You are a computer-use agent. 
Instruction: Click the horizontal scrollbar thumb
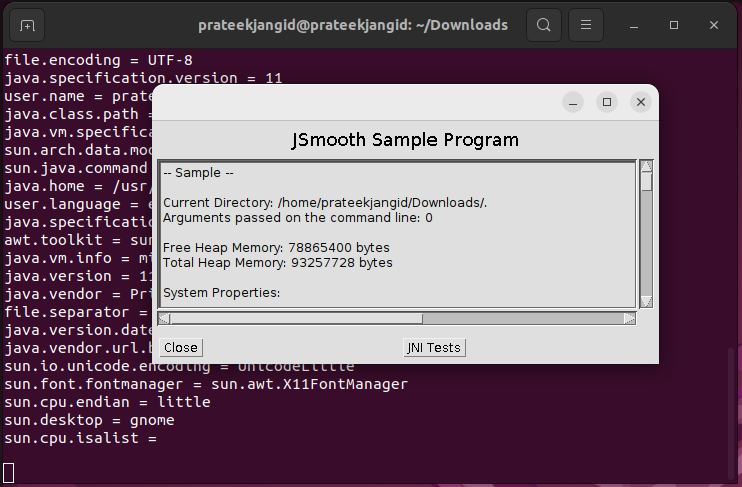point(296,319)
